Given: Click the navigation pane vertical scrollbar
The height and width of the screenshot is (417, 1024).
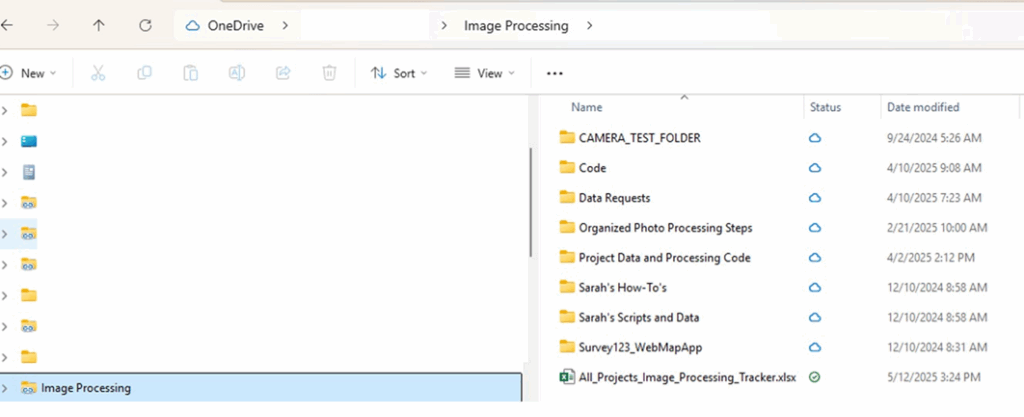Looking at the screenshot, I should click(530, 202).
